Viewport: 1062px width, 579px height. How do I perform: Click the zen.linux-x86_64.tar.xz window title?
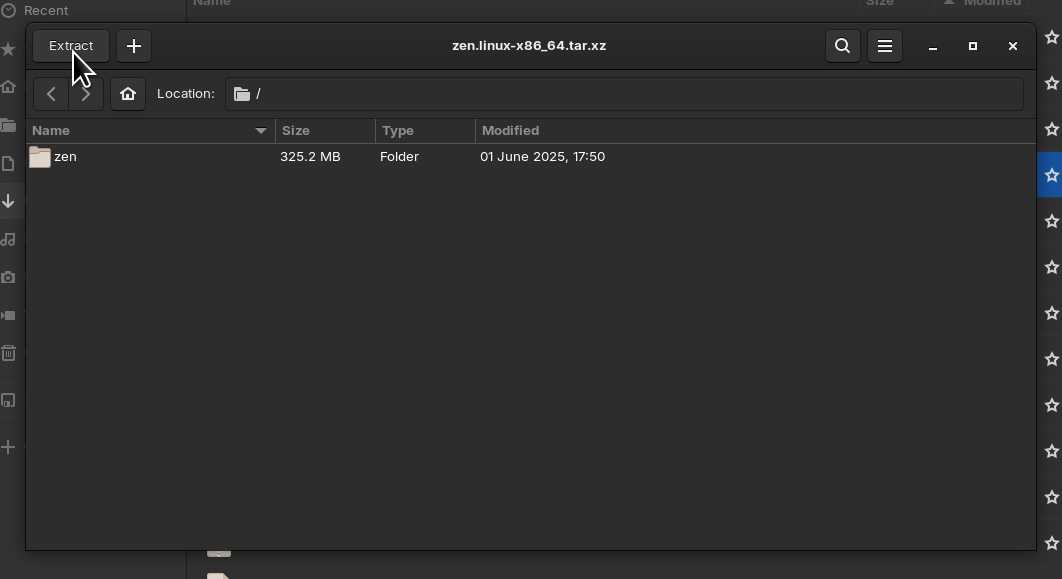coord(529,46)
